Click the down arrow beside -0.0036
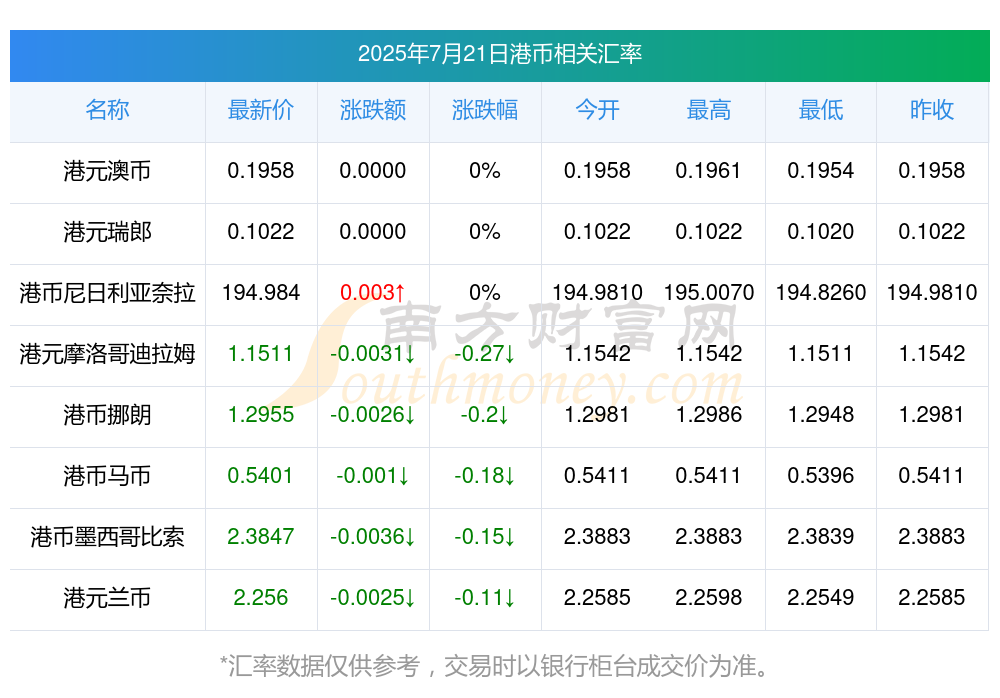This screenshot has width=1000, height=698. (x=411, y=537)
